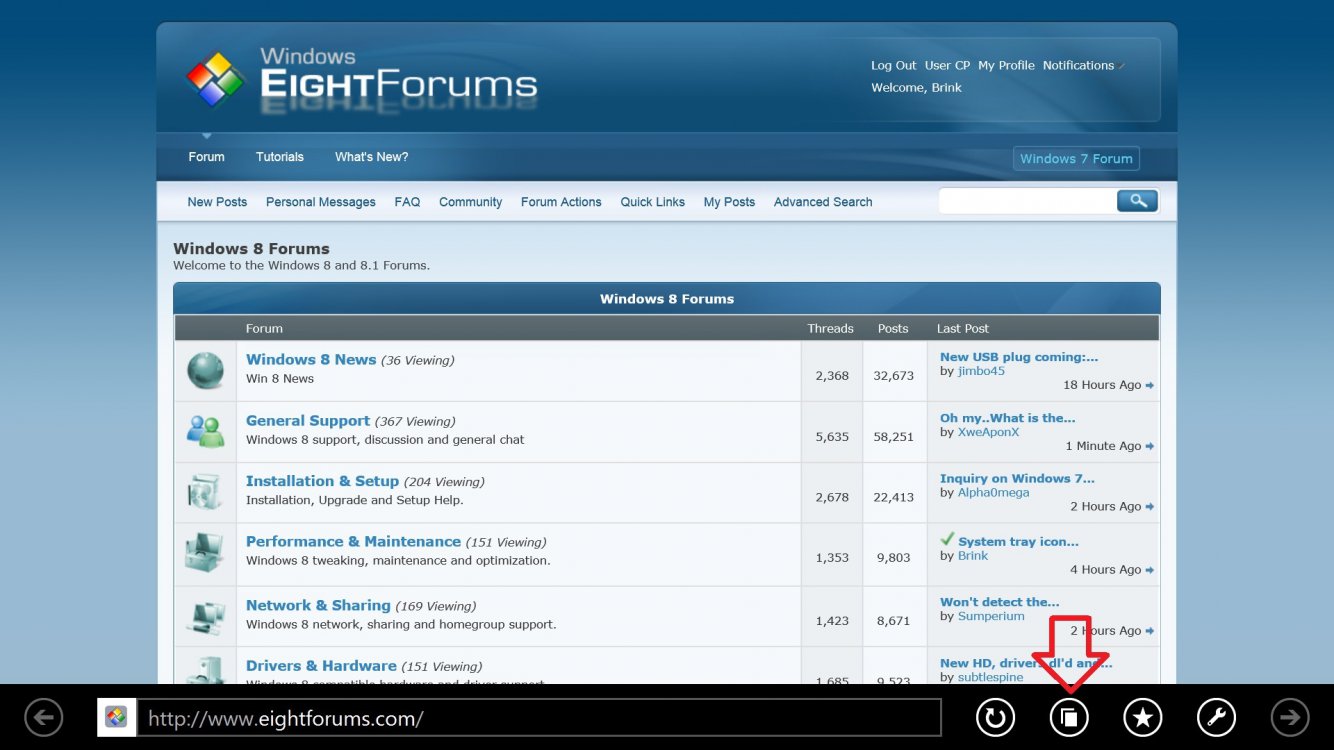
Task: Click the General Support forum icon
Action: tap(206, 431)
